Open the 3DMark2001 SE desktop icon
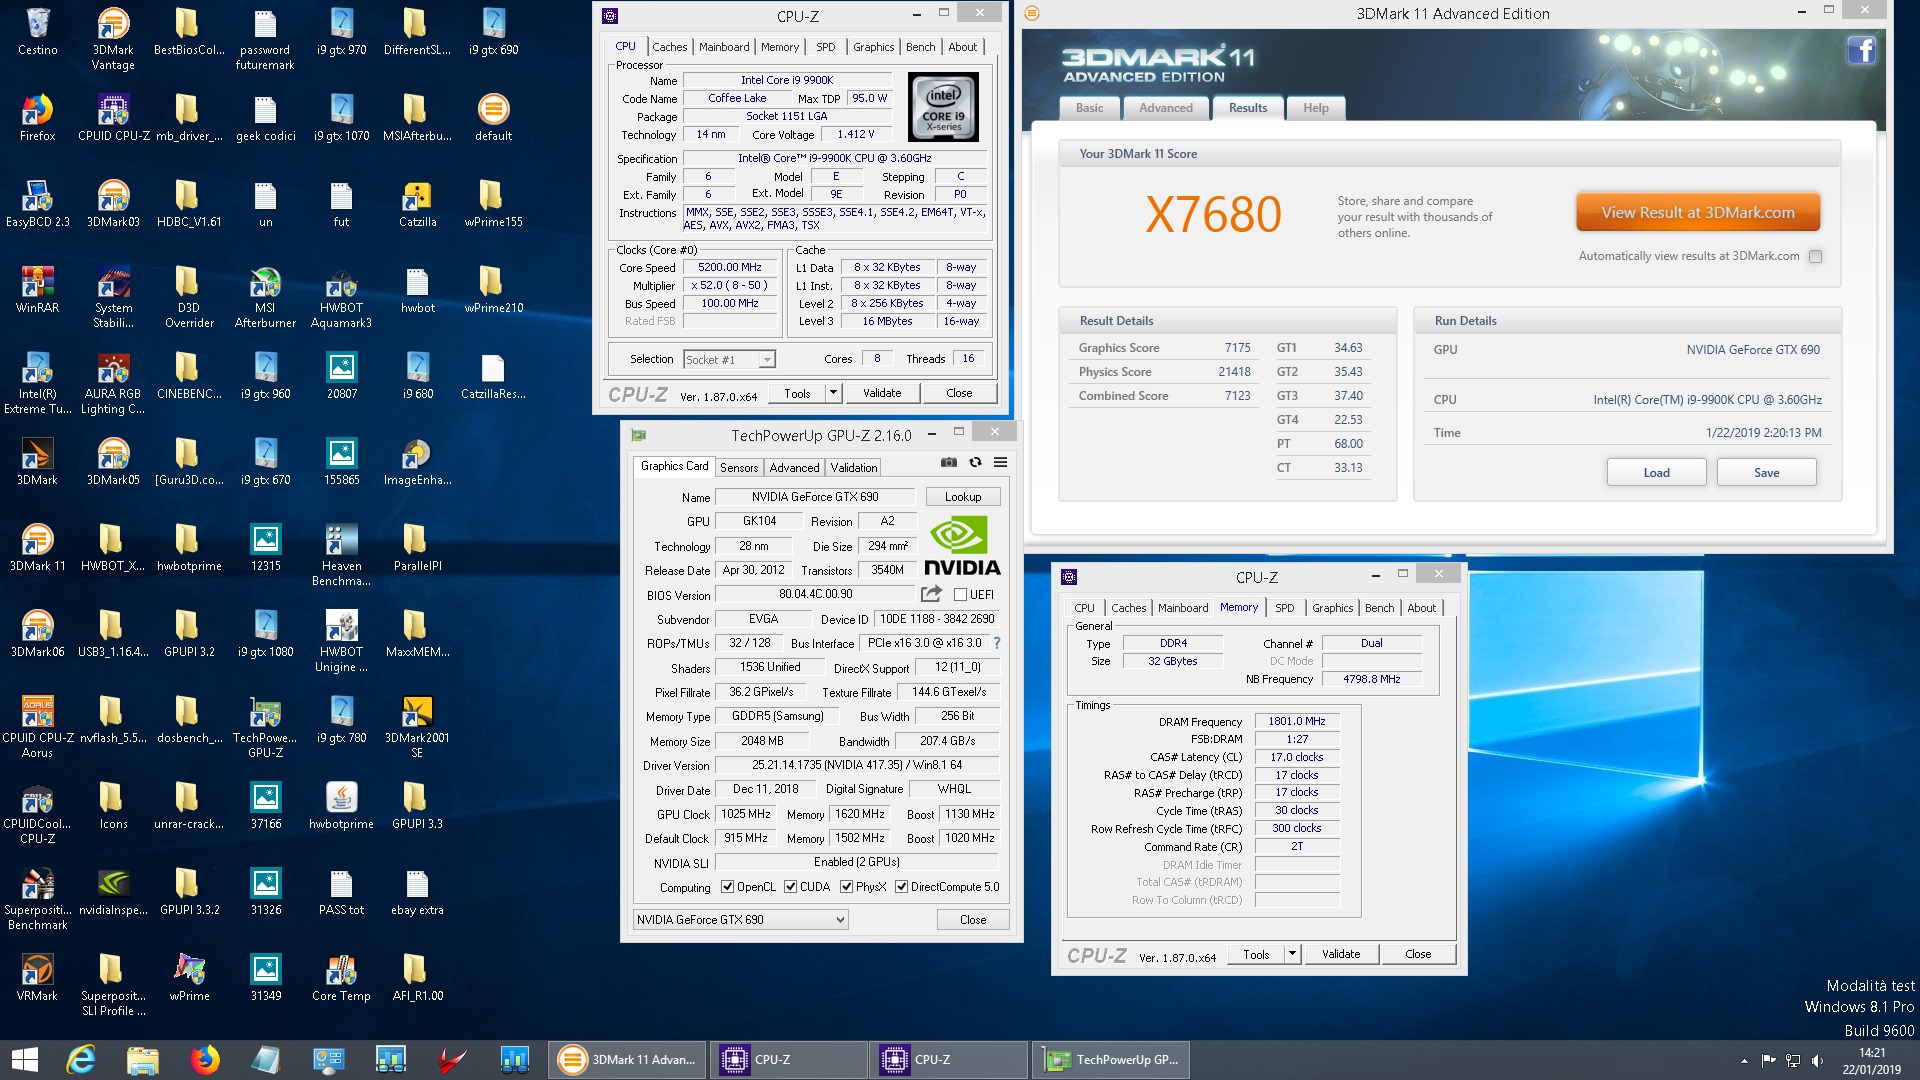Viewport: 1920px width, 1080px height. point(417,728)
